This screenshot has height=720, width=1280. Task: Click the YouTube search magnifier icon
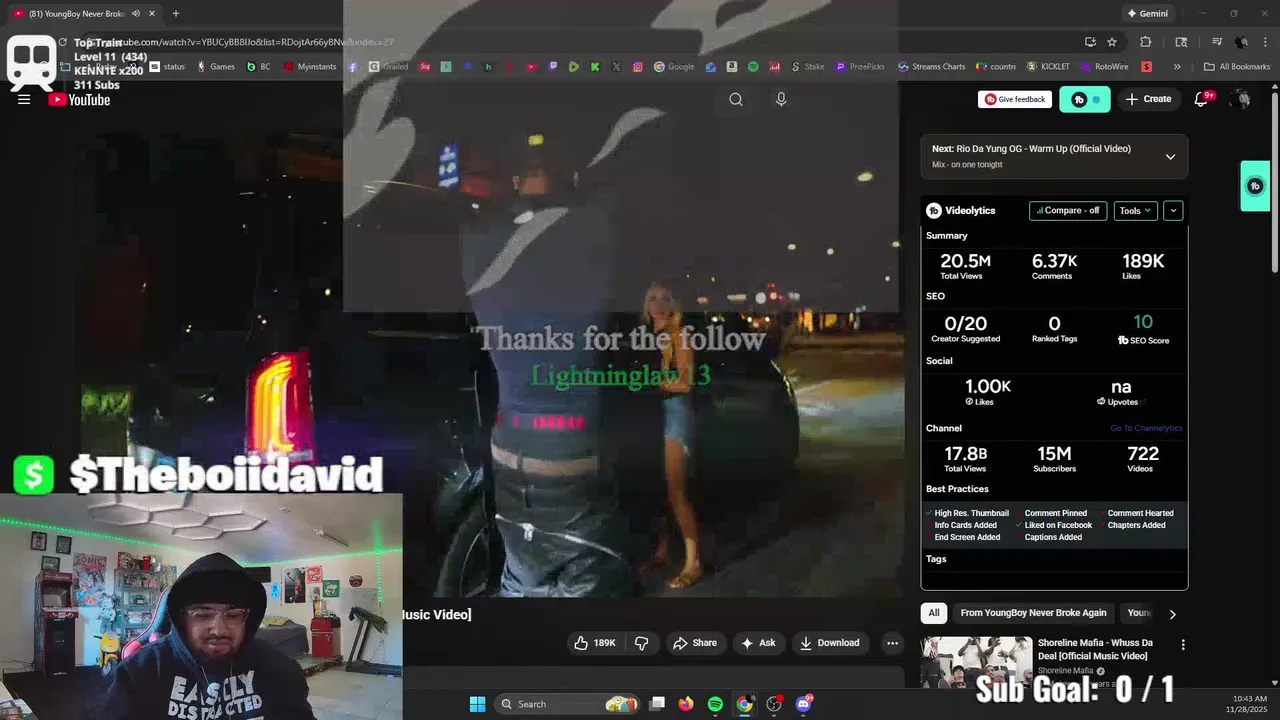coord(736,99)
